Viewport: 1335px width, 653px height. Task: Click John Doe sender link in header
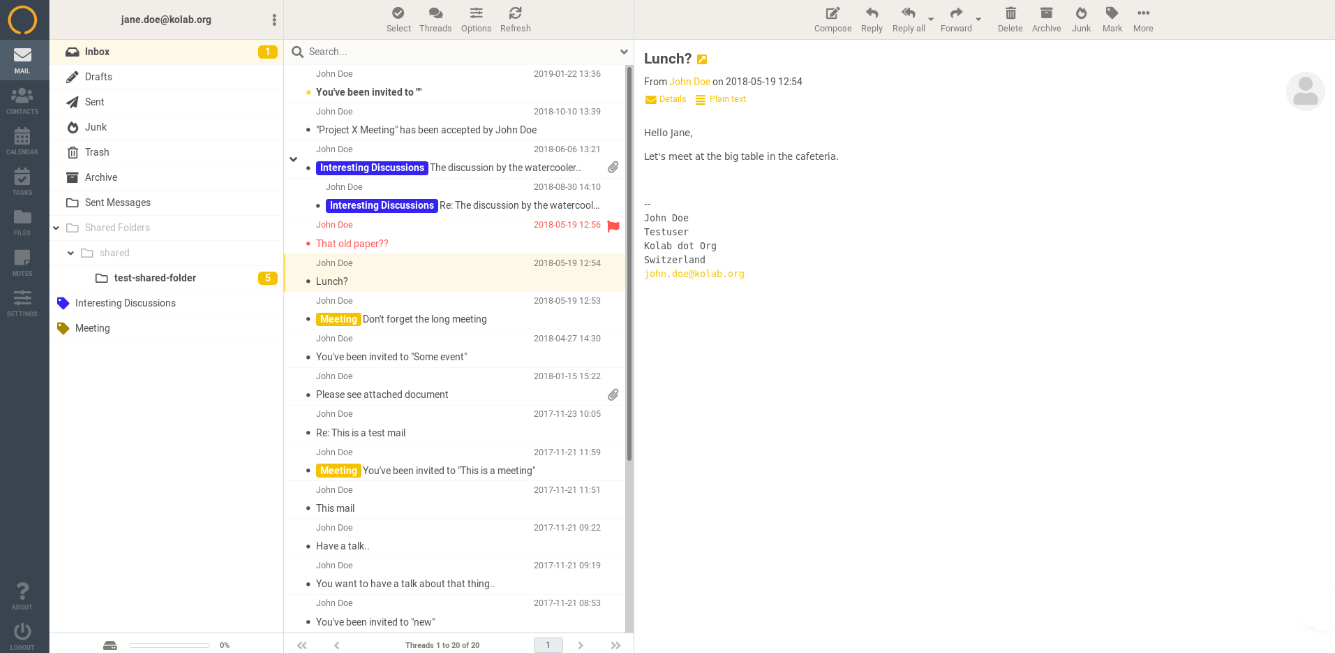[689, 82]
